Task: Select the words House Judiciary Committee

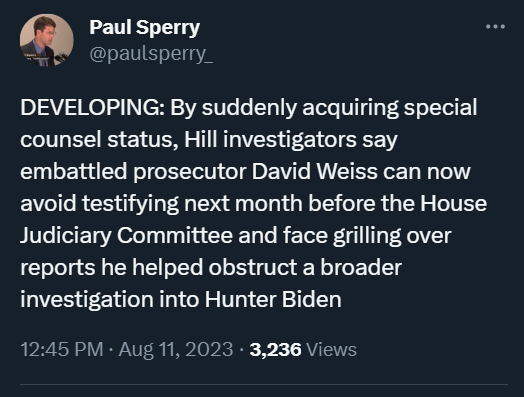Action: coord(253,219)
